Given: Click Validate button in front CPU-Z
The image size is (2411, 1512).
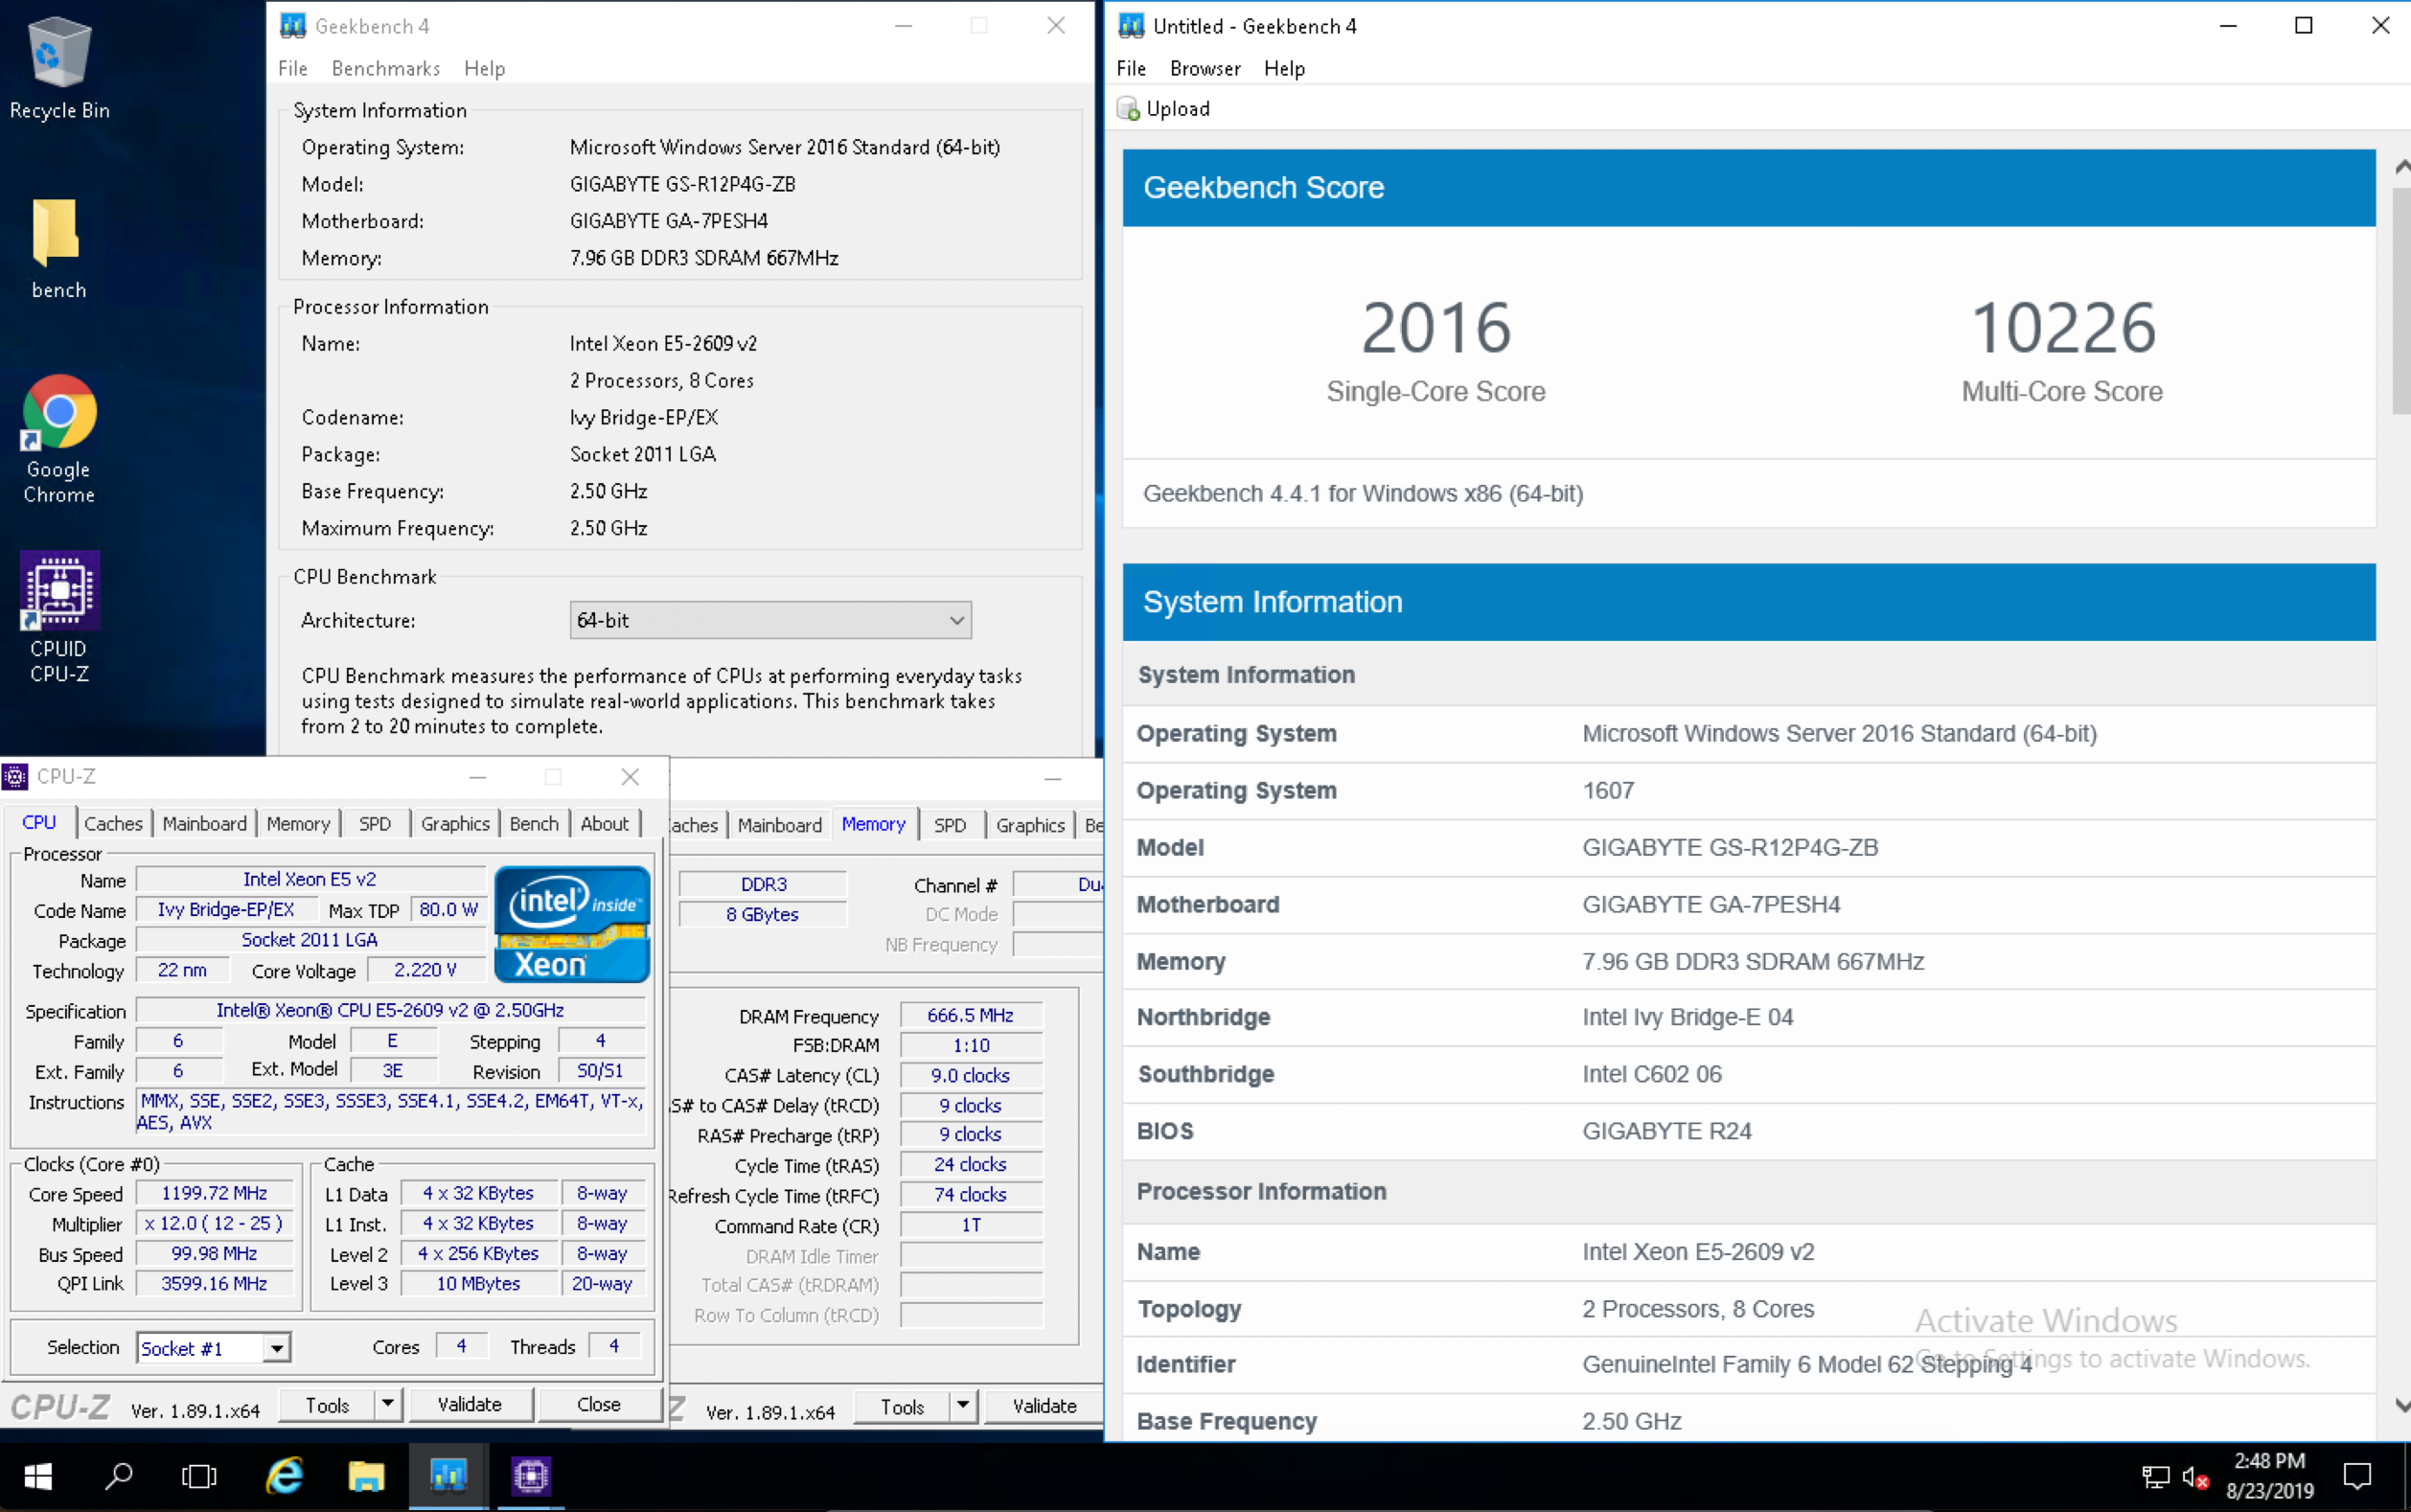Looking at the screenshot, I should (470, 1404).
